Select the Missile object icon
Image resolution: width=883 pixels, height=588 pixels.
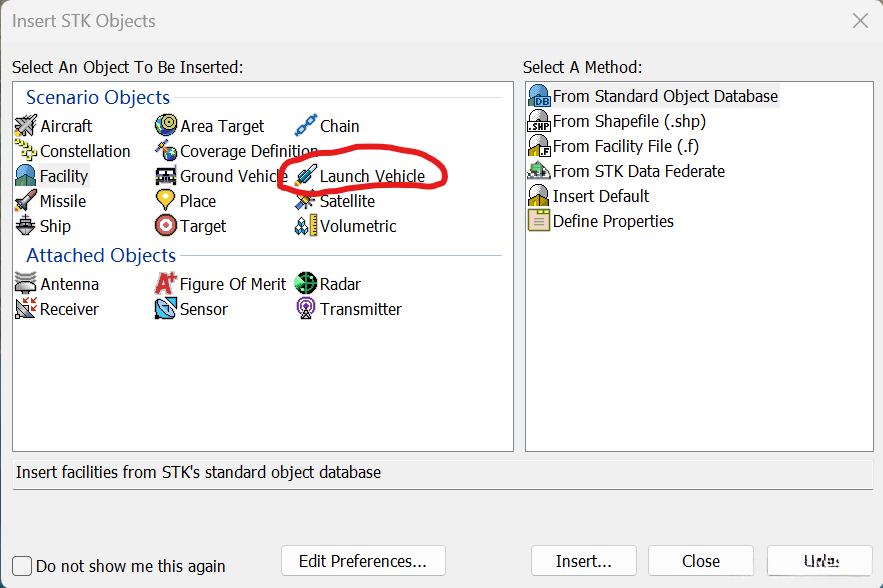[x=26, y=201]
